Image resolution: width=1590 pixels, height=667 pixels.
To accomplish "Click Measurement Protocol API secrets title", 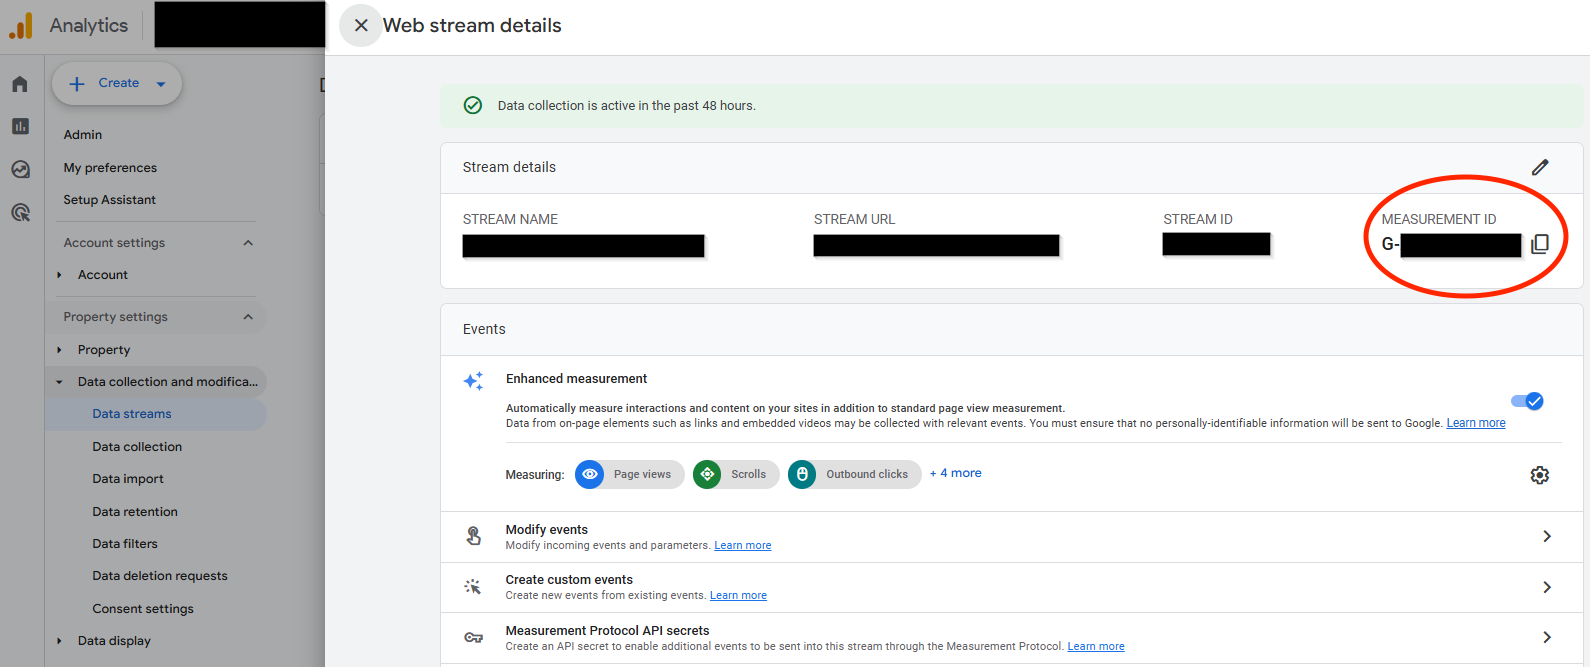I will 607,631.
